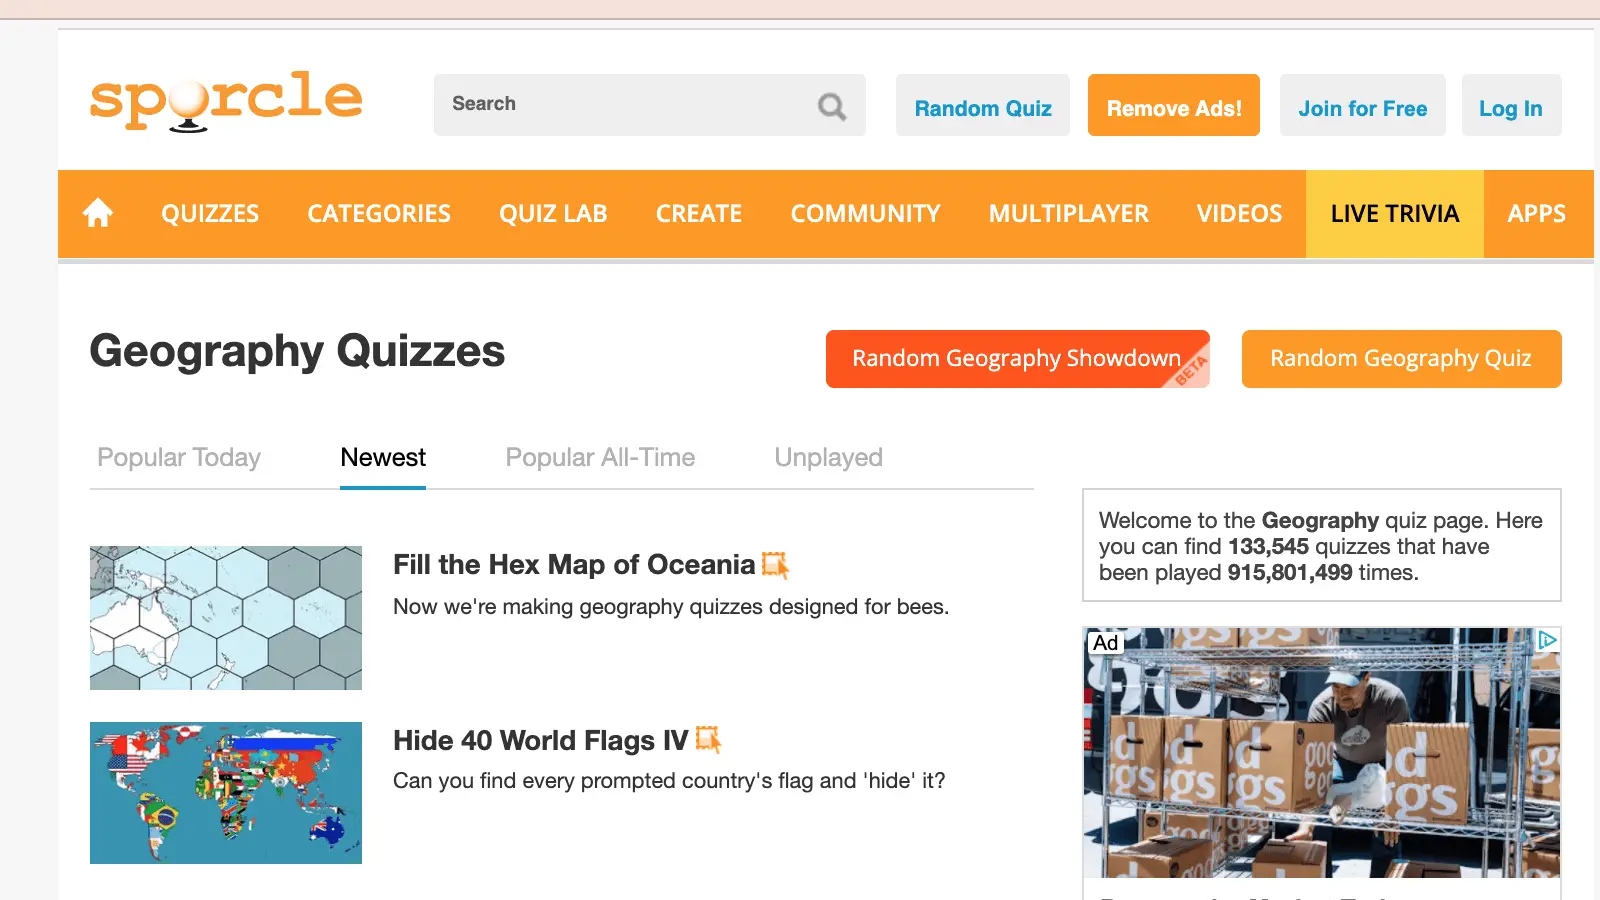Open the QUIZZES menu
The width and height of the screenshot is (1600, 900).
tap(210, 214)
